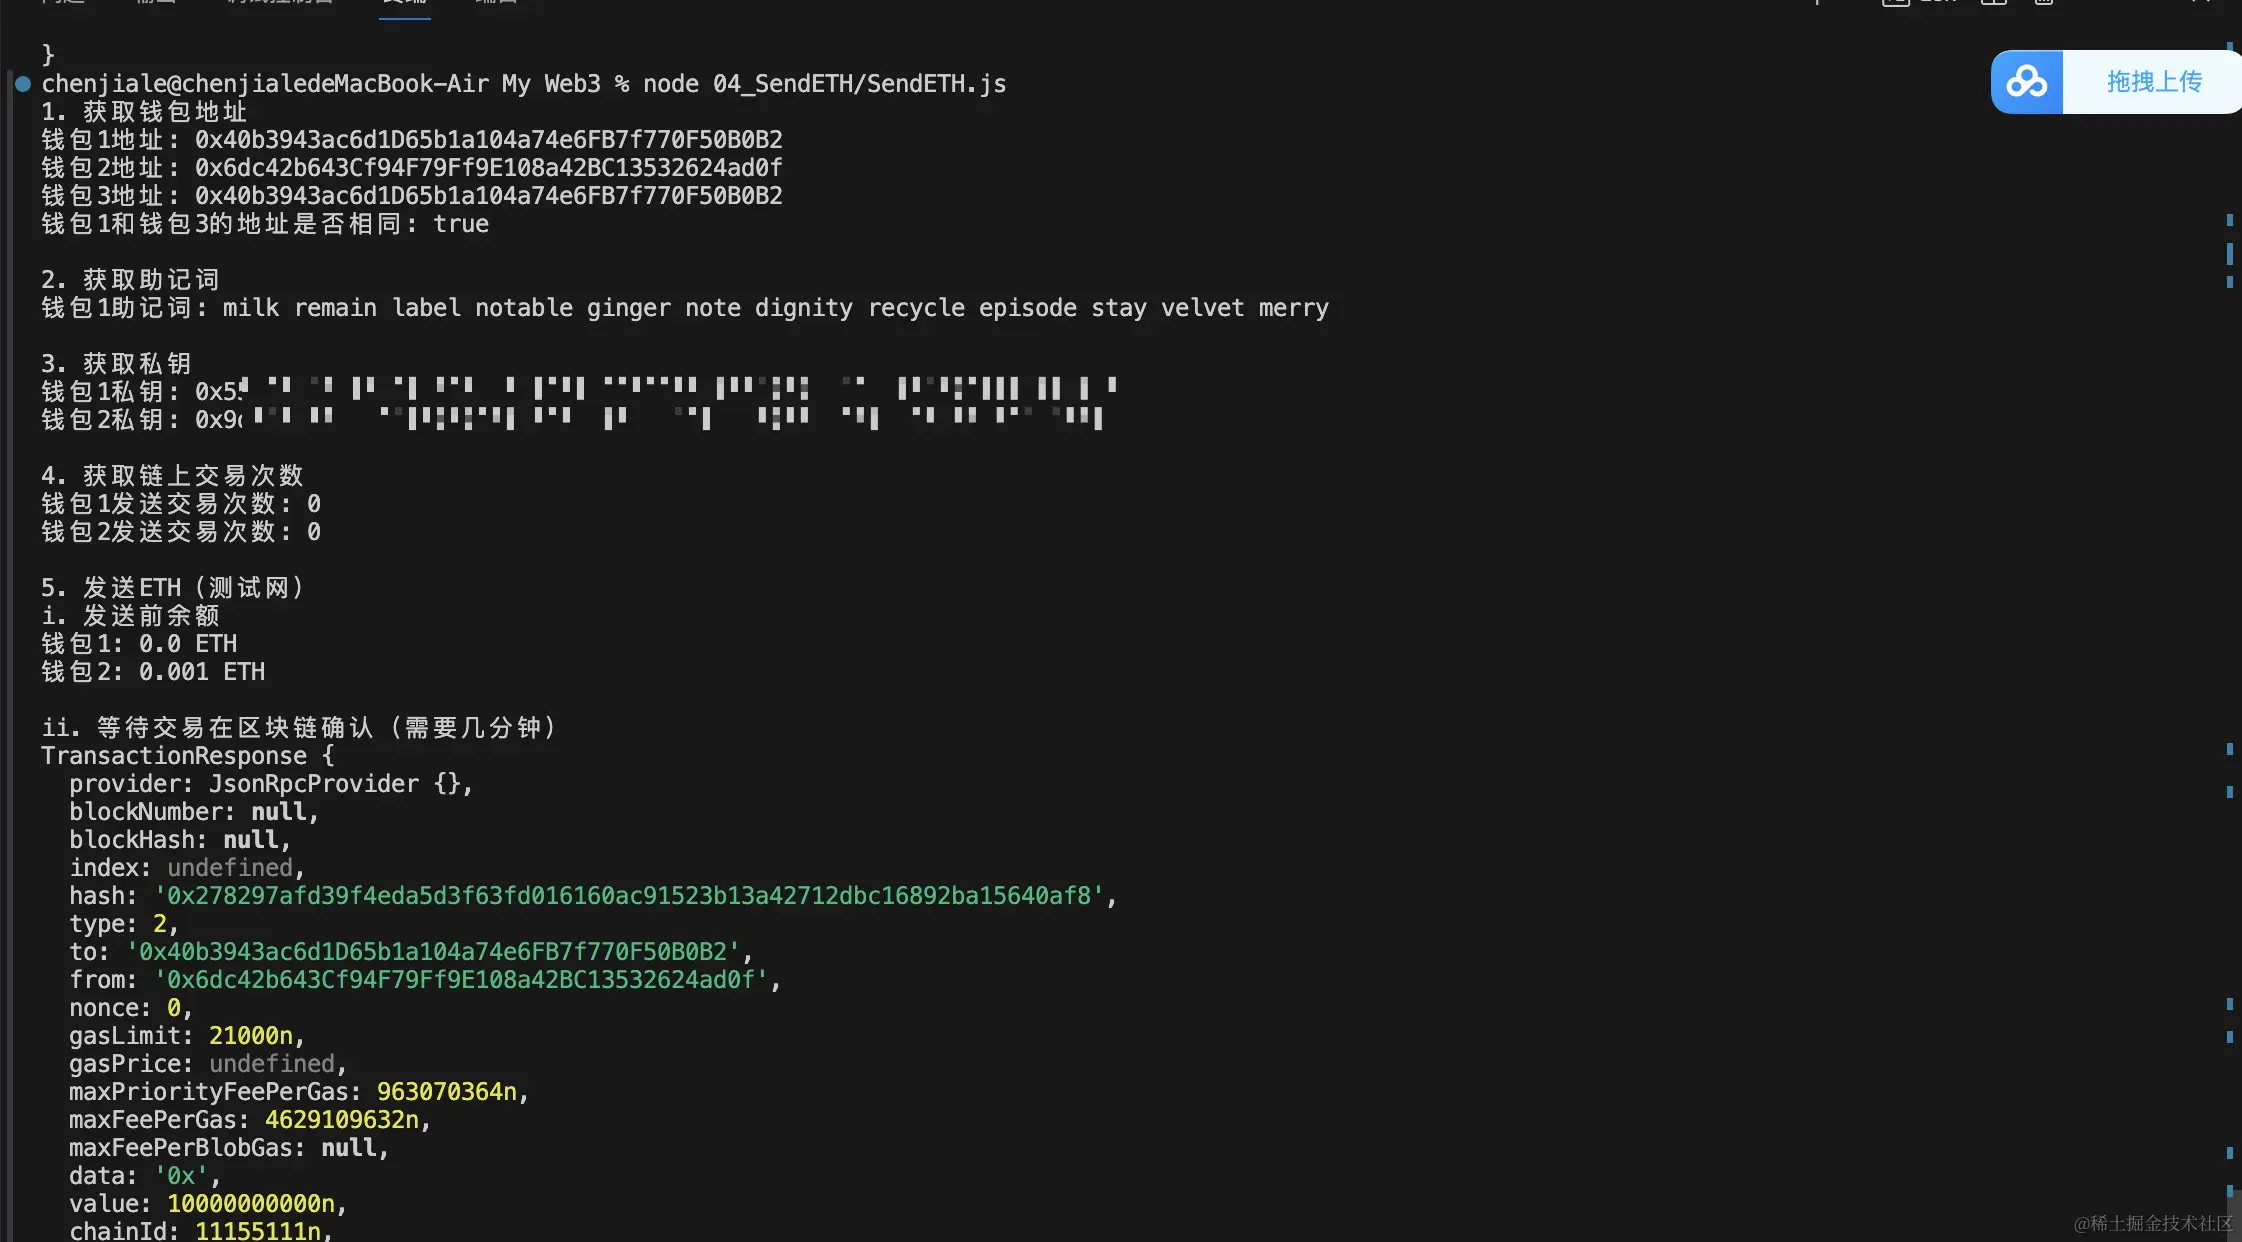The height and width of the screenshot is (1242, 2242).
Task: Open the 04_SendETH/SendETH.js path link
Action: 860,84
